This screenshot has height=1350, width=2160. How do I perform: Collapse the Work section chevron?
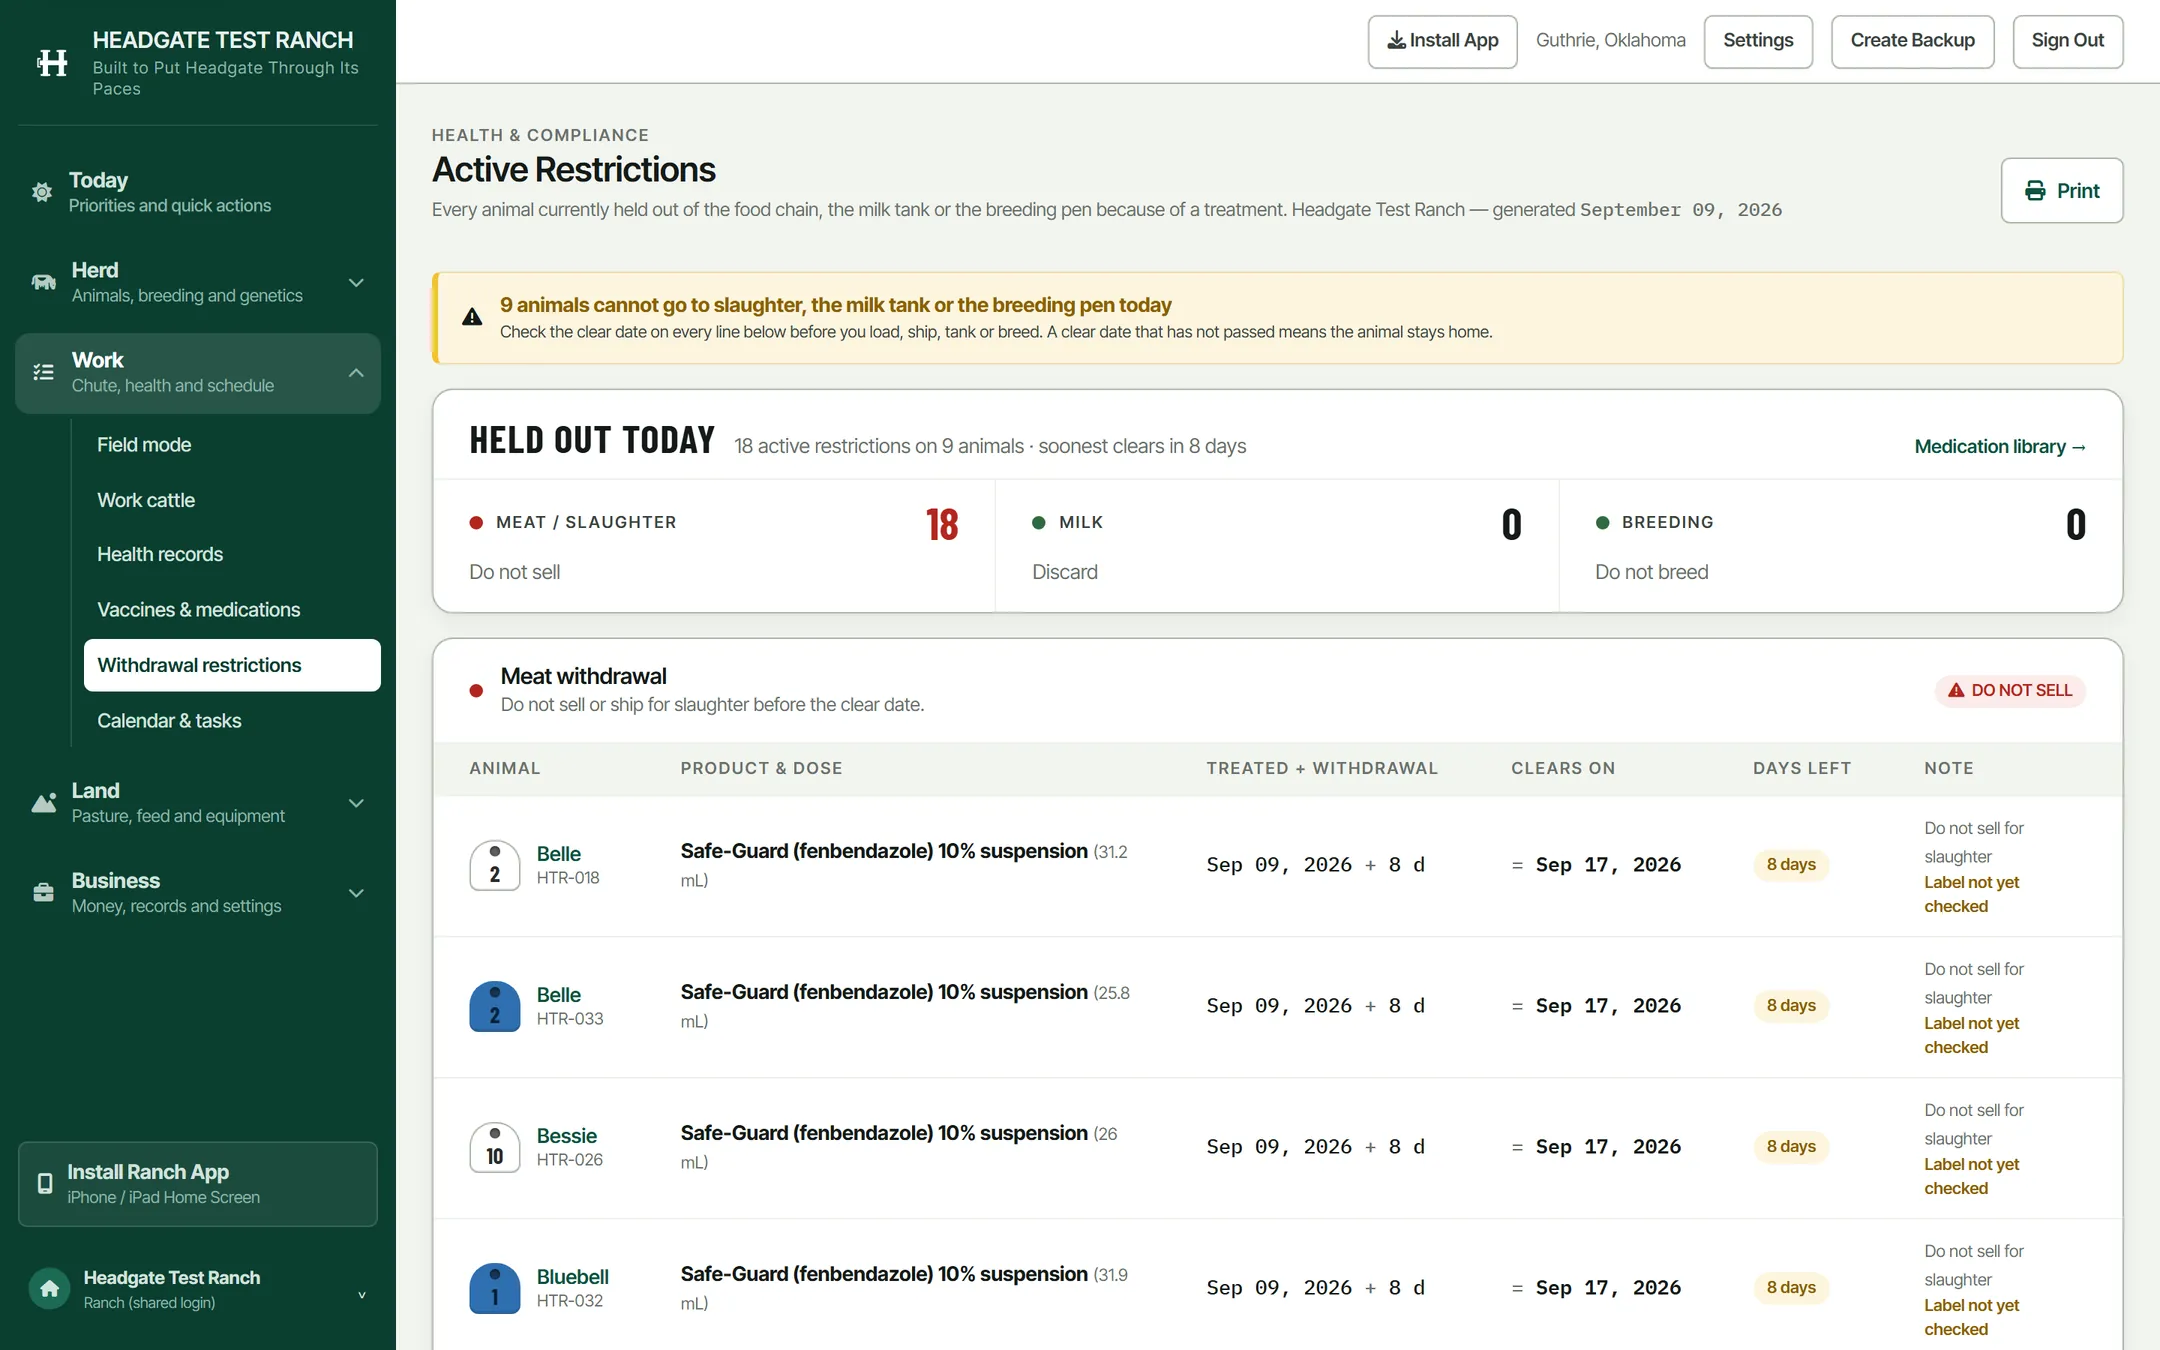356,373
